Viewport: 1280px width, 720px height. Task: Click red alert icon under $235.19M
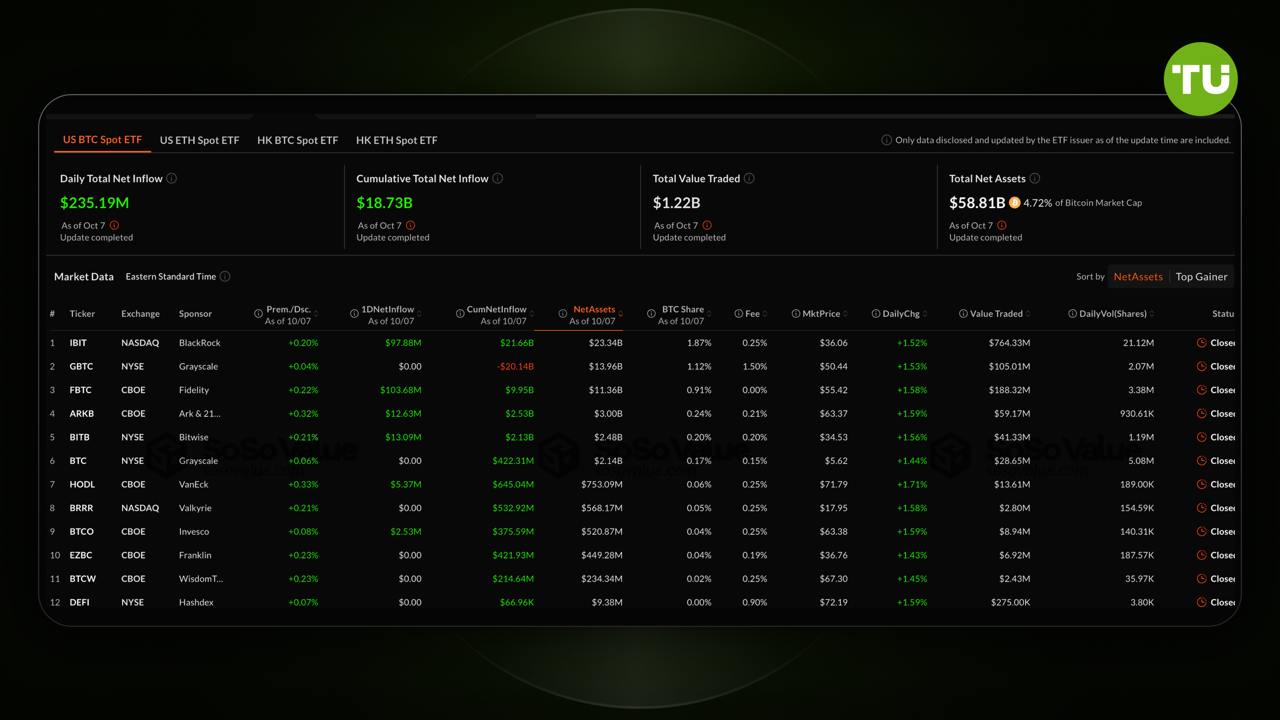pyautogui.click(x=114, y=225)
